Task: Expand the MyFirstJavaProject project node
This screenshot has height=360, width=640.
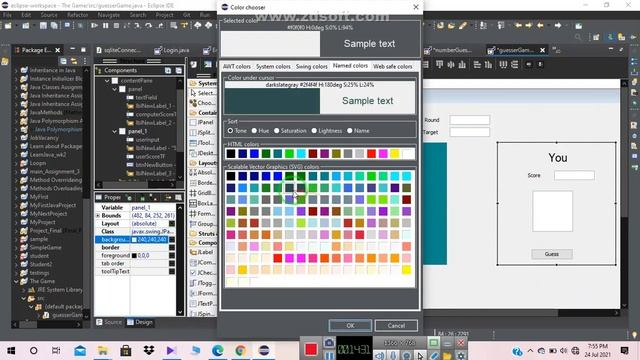Action: tap(16, 205)
